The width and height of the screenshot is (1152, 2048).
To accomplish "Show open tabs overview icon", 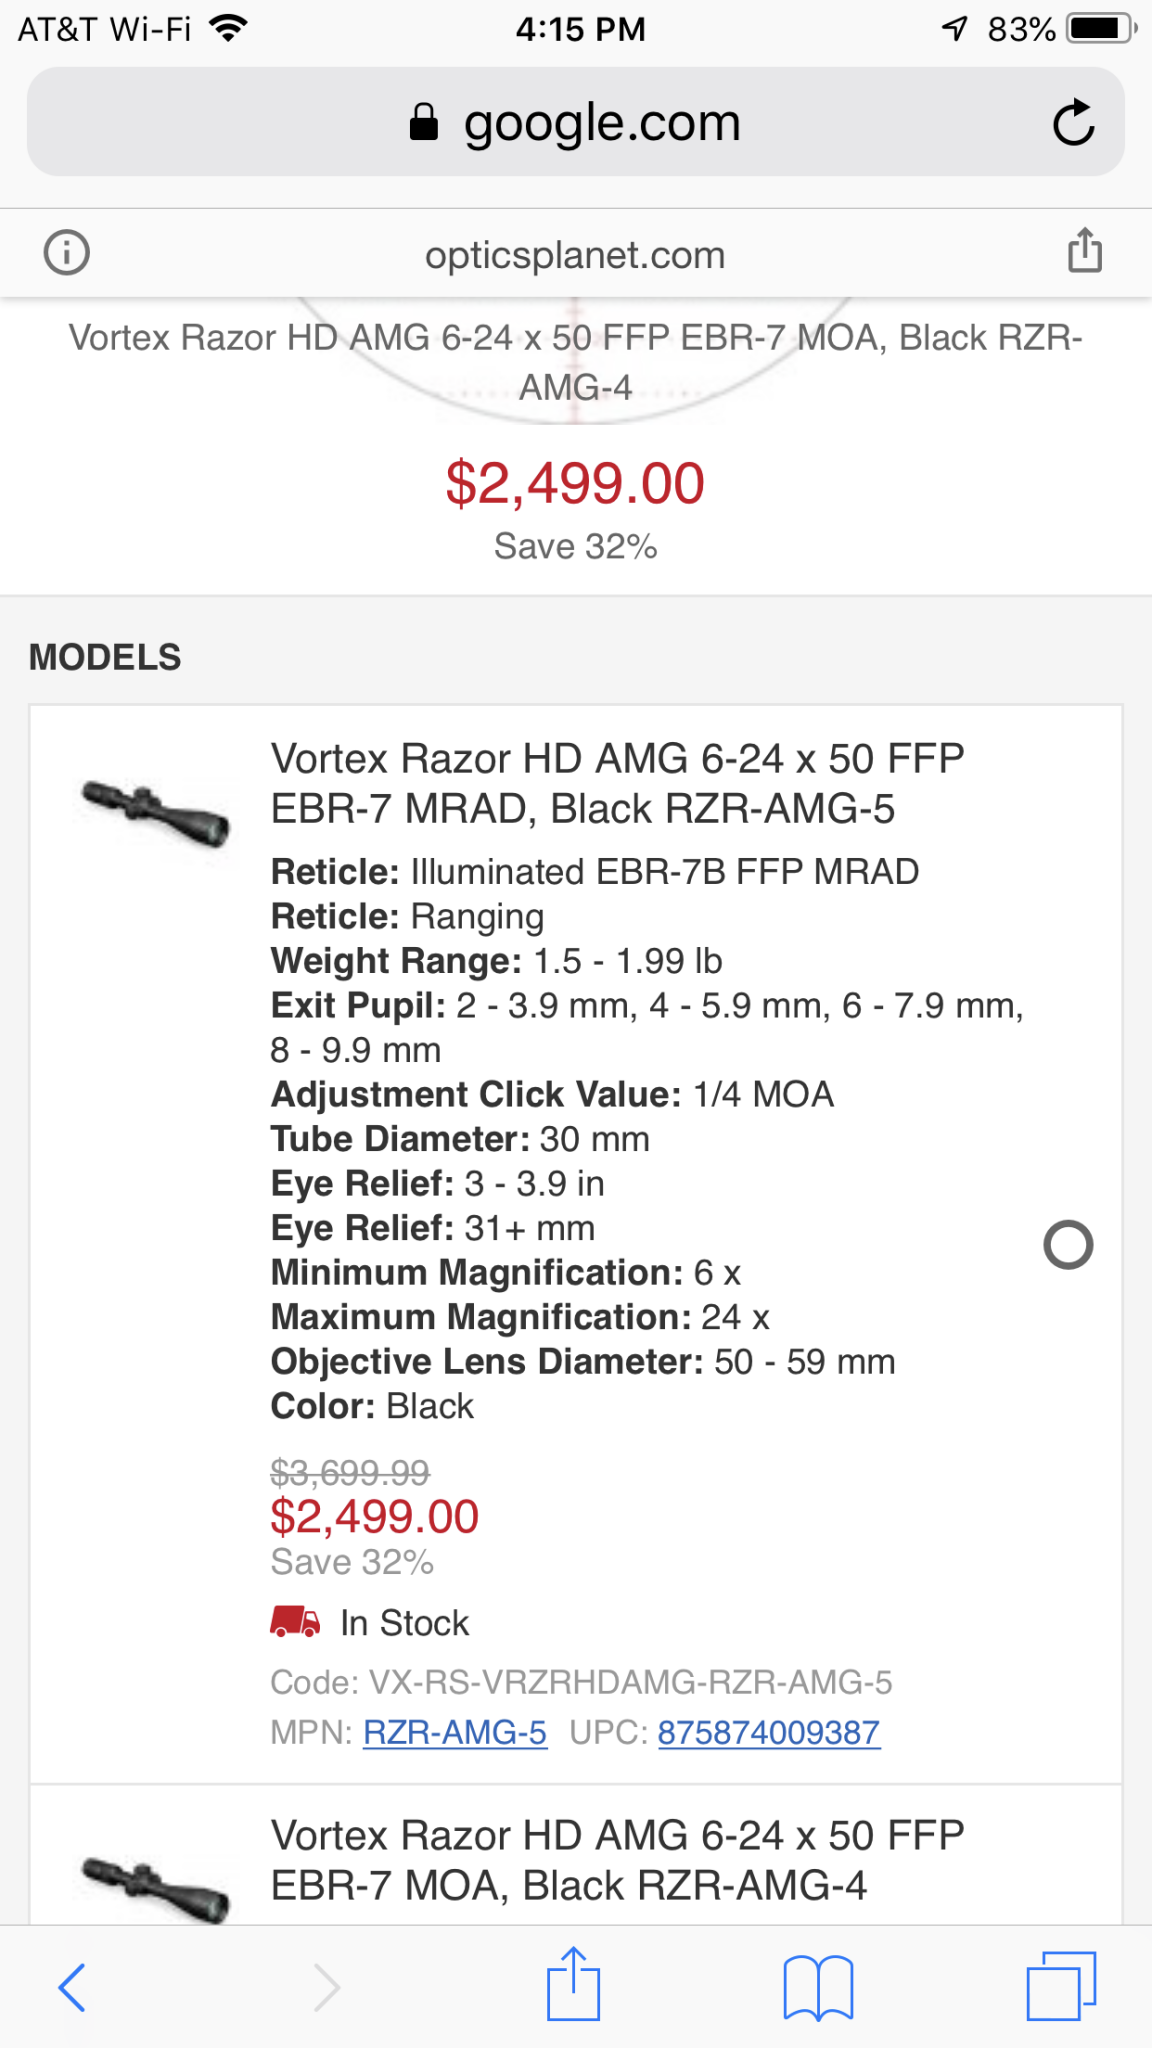I will pos(1061,1986).
